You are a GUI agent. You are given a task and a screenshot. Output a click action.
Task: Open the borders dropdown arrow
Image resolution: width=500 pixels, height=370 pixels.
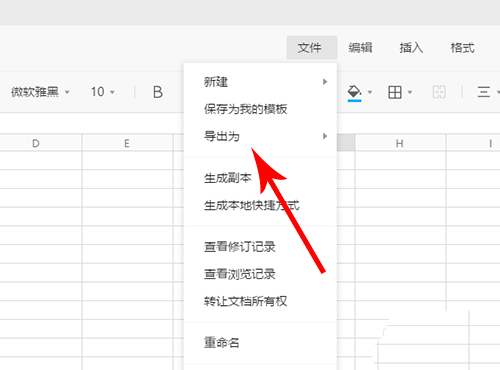click(410, 92)
